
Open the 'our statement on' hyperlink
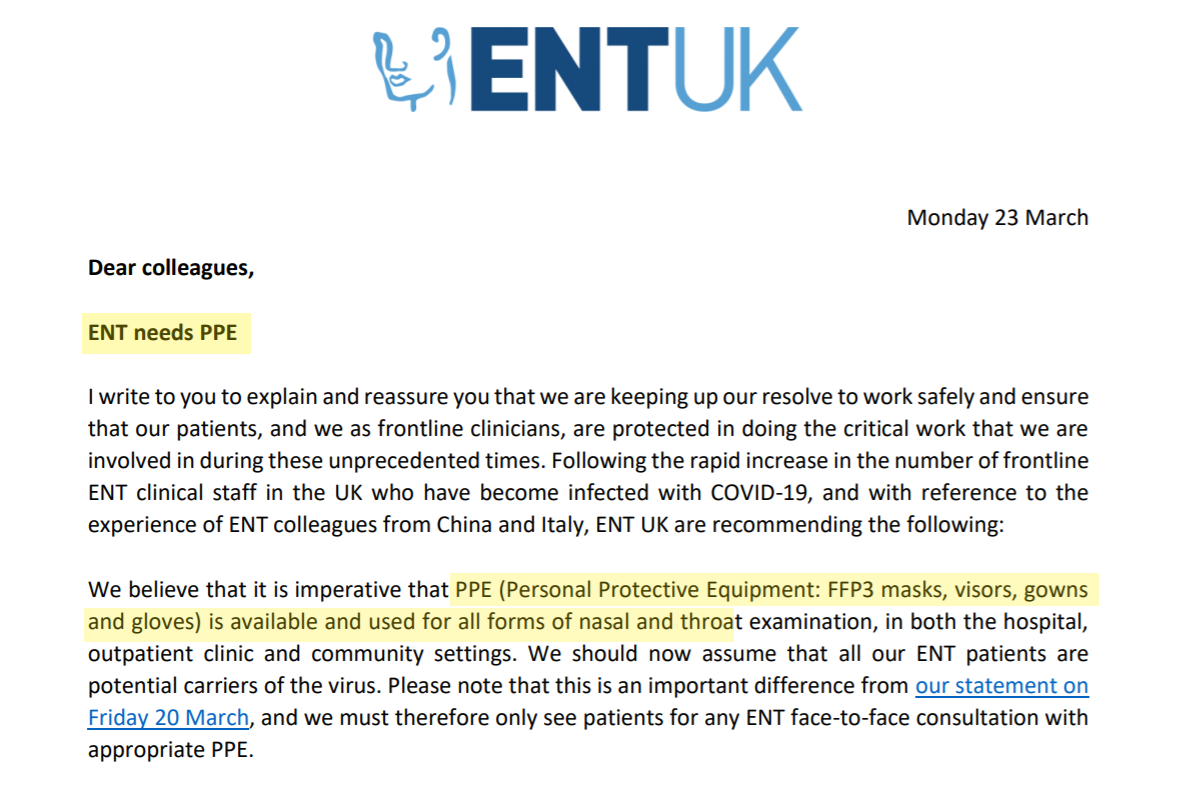click(x=1002, y=686)
